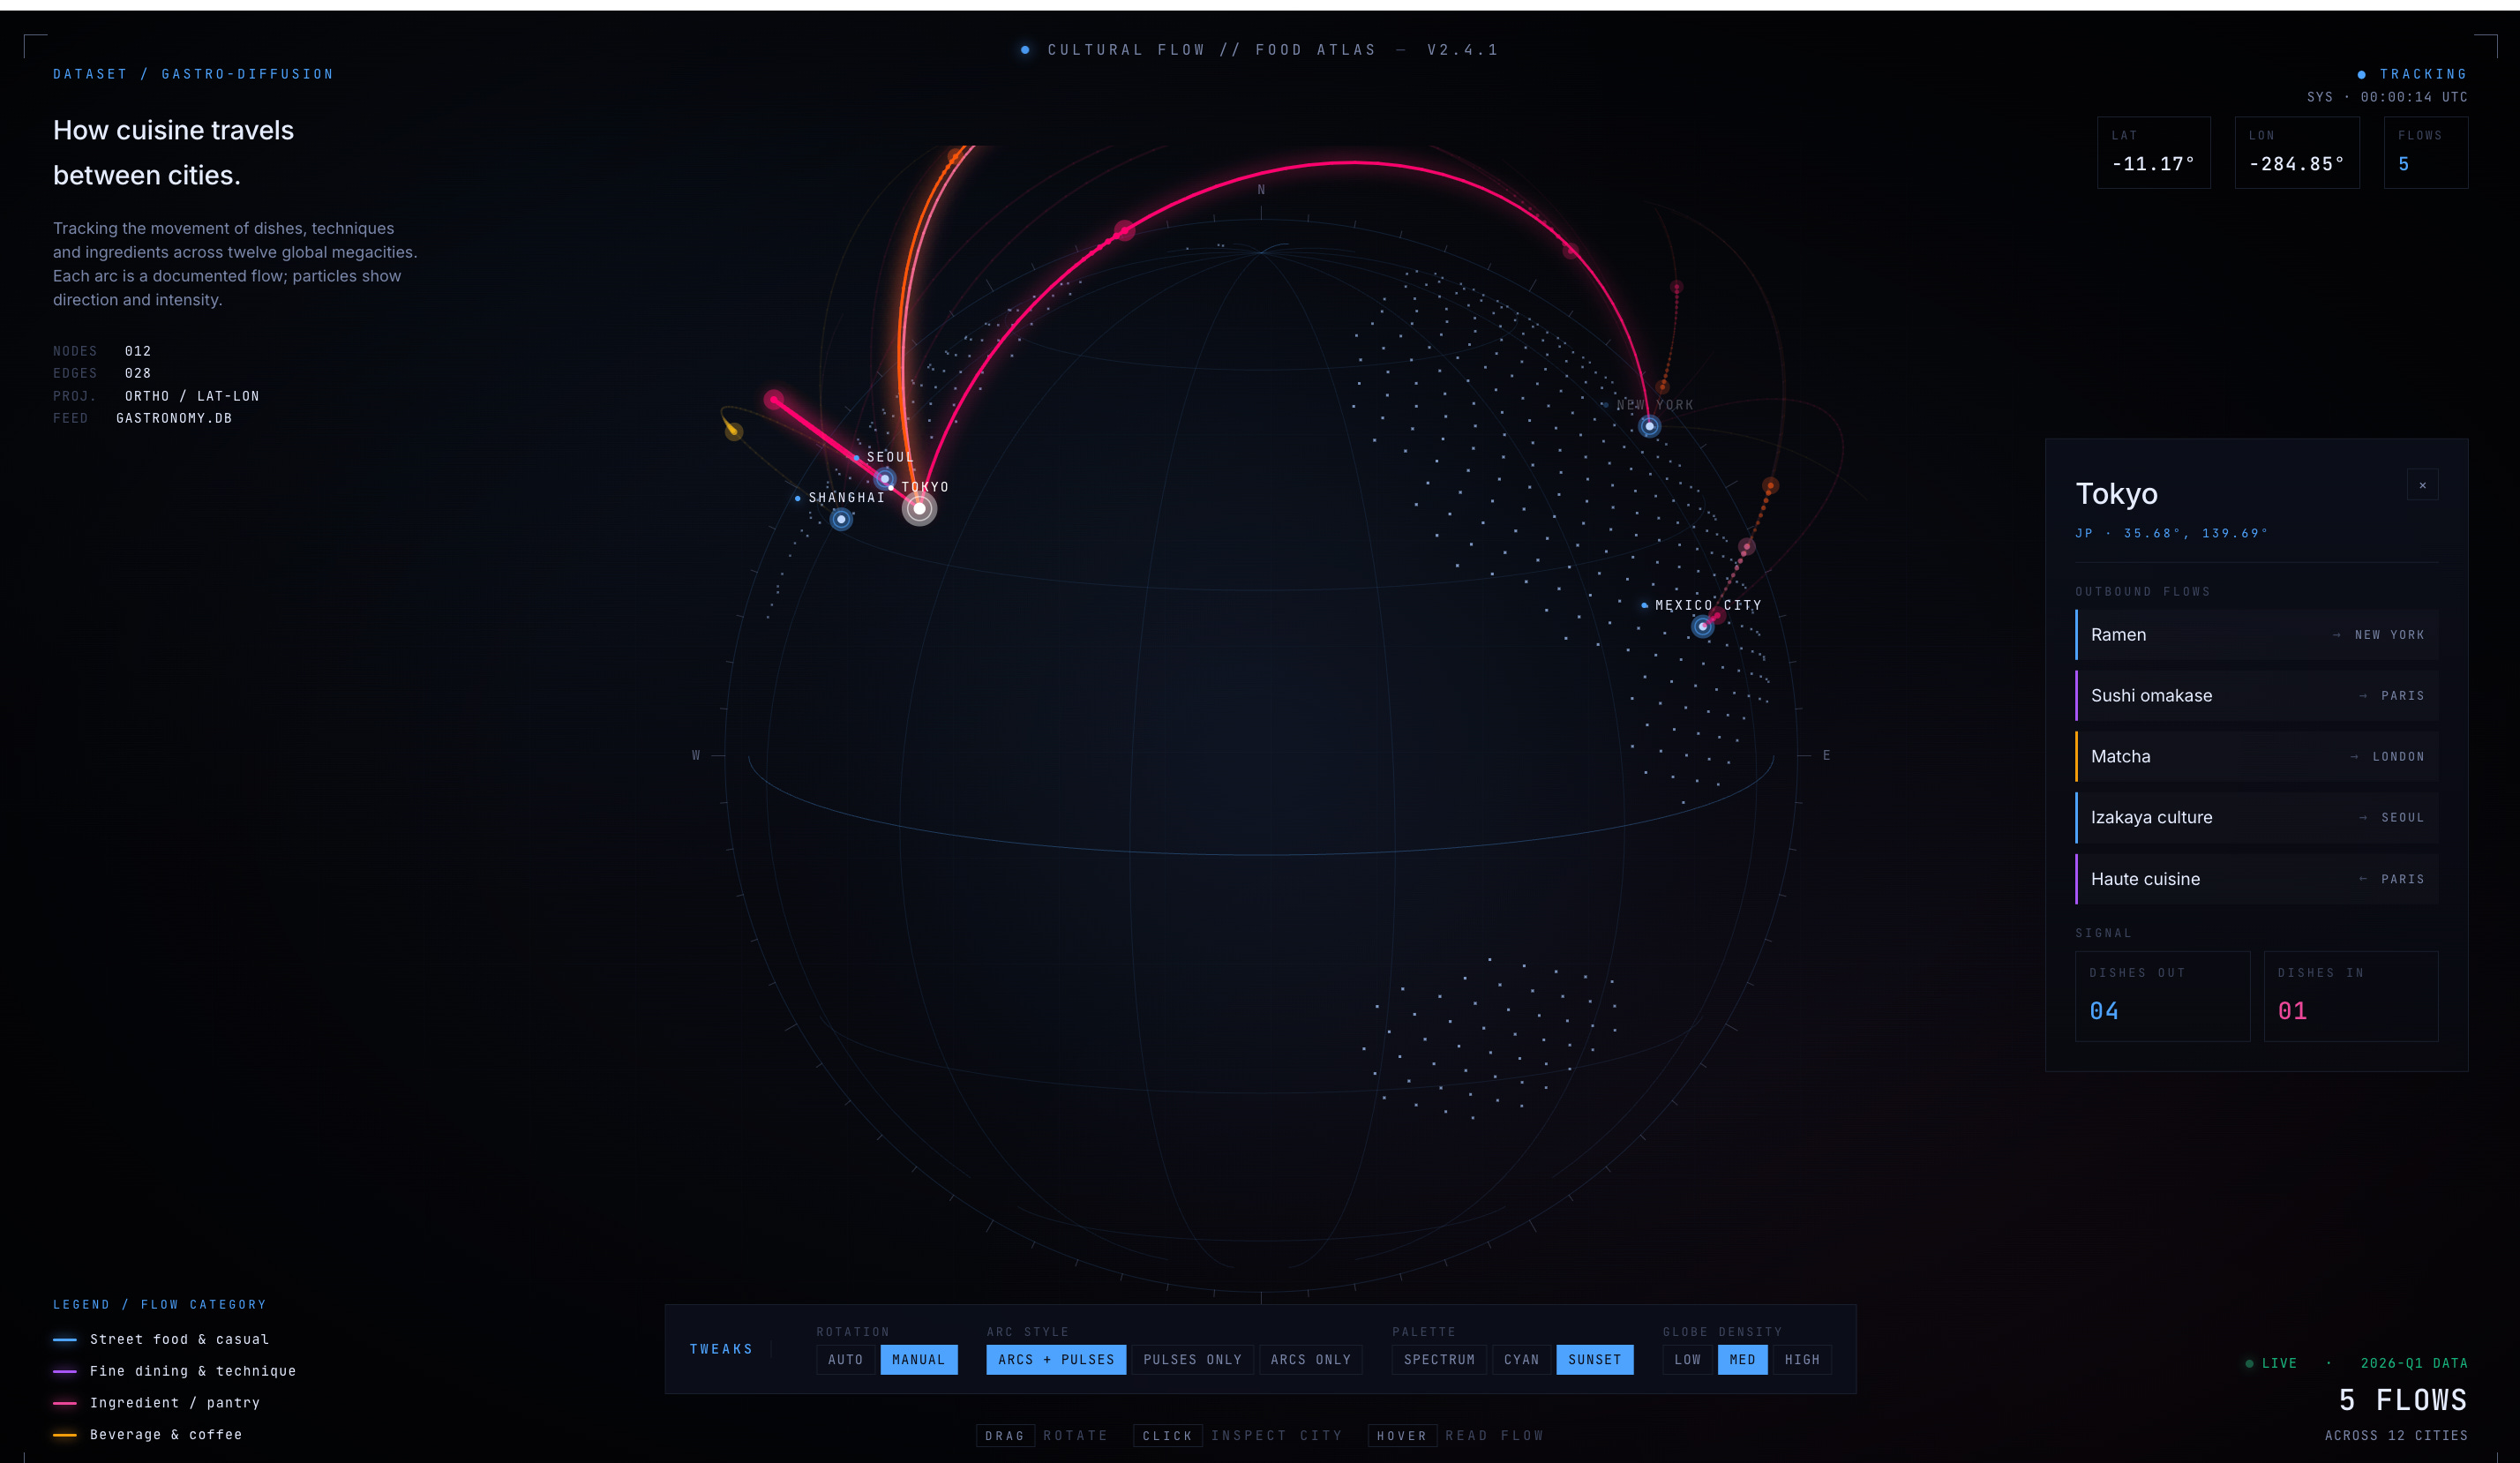Click the pink pulse on Tokyo–New York arc
The image size is (2520, 1463).
coord(1124,231)
